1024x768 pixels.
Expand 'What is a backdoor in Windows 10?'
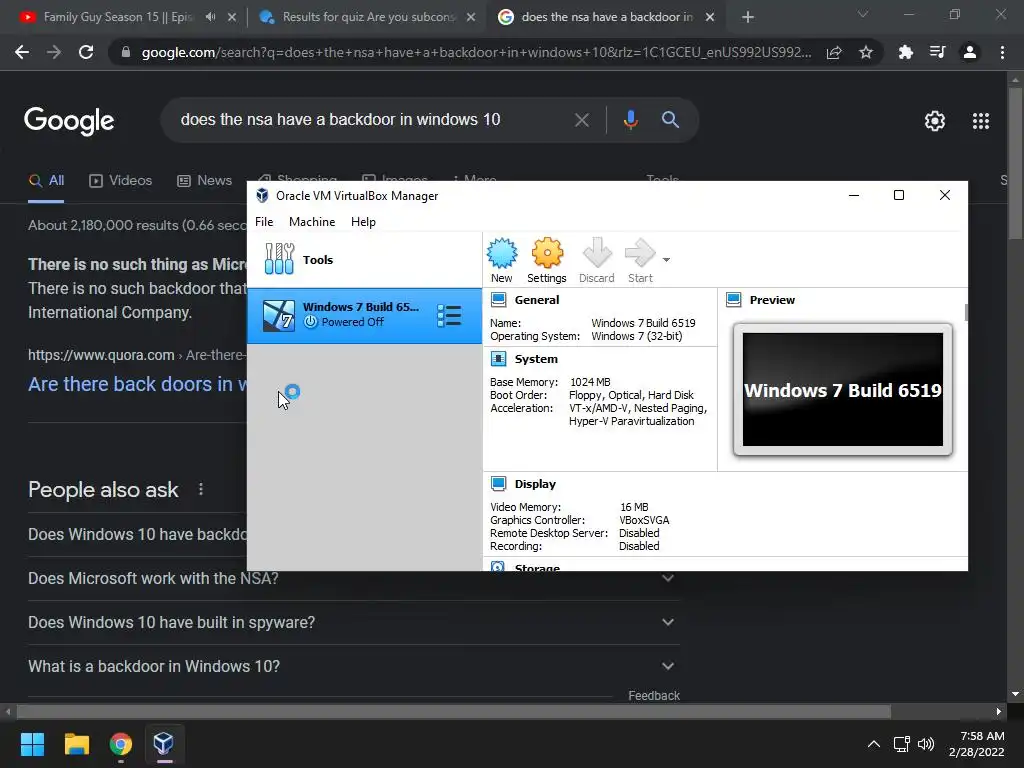pos(353,666)
